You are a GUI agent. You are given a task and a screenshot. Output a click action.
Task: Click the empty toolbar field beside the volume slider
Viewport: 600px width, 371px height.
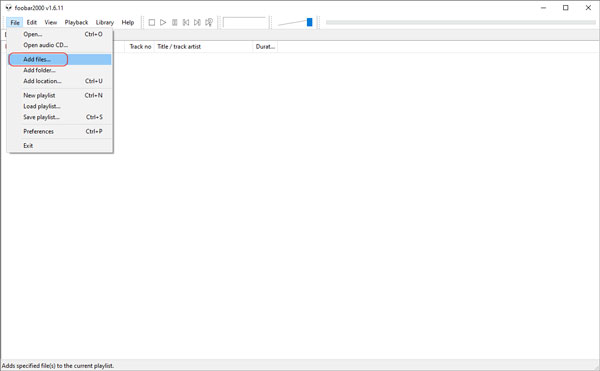244,22
